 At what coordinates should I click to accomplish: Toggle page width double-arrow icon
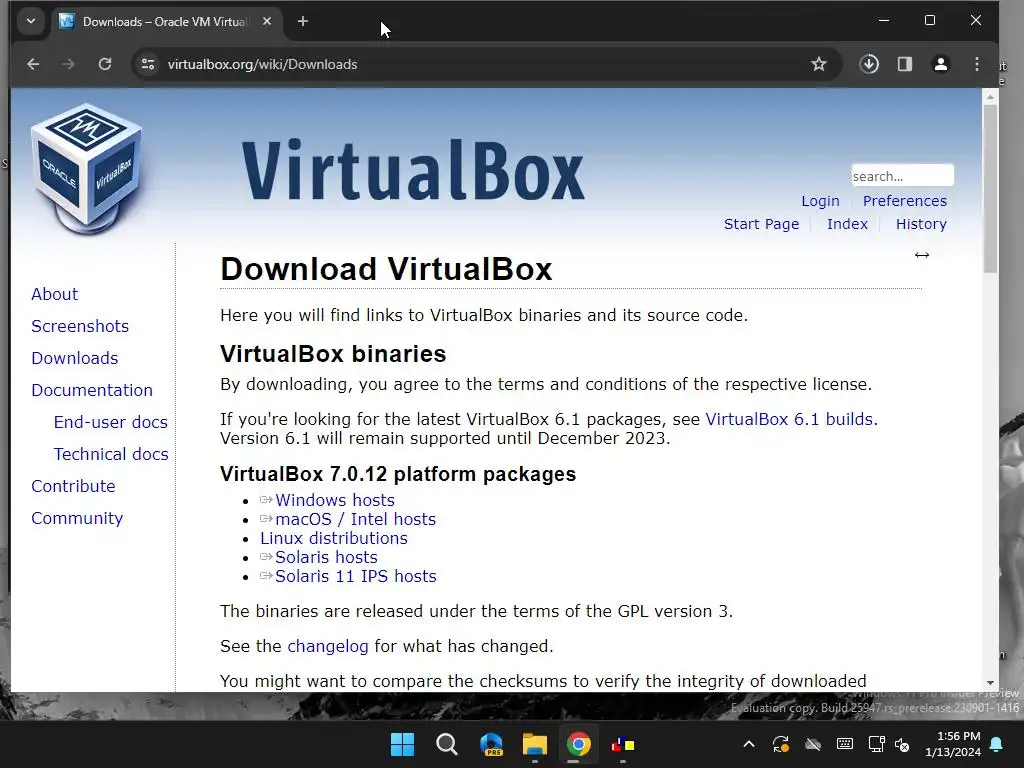[x=921, y=255]
